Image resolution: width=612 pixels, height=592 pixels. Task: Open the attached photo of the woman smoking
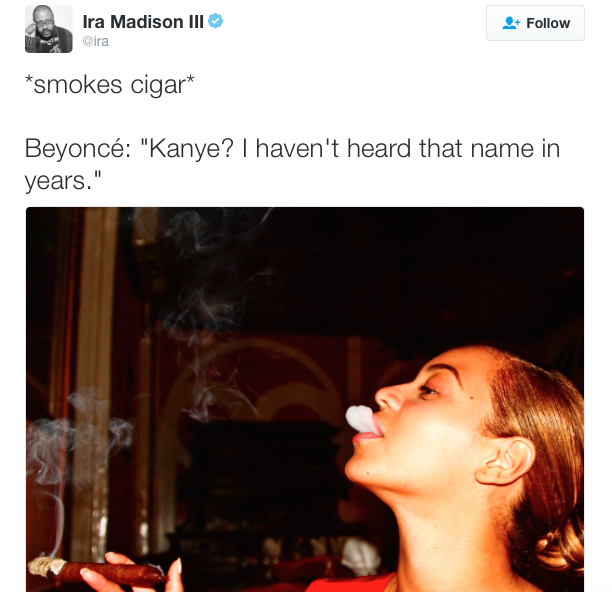(x=305, y=399)
